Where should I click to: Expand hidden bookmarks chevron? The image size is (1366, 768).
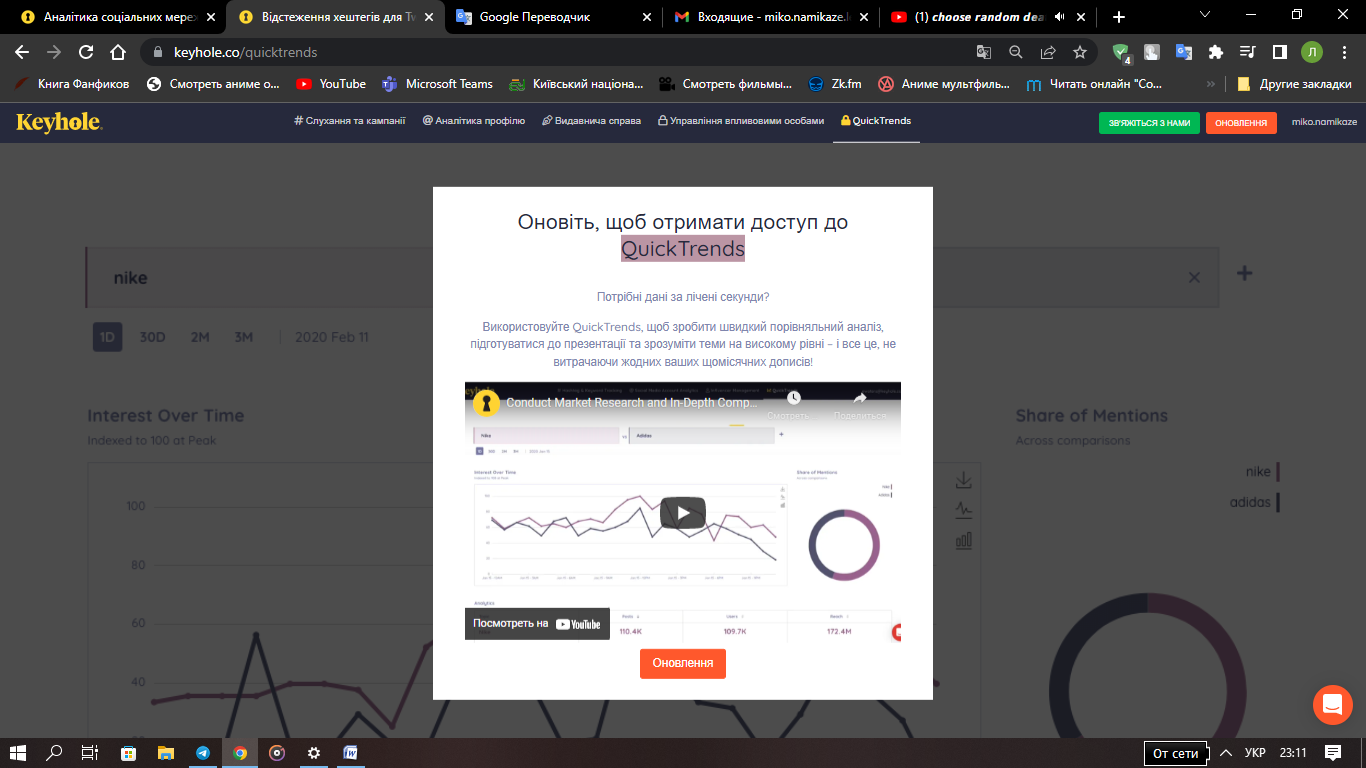[x=1211, y=84]
